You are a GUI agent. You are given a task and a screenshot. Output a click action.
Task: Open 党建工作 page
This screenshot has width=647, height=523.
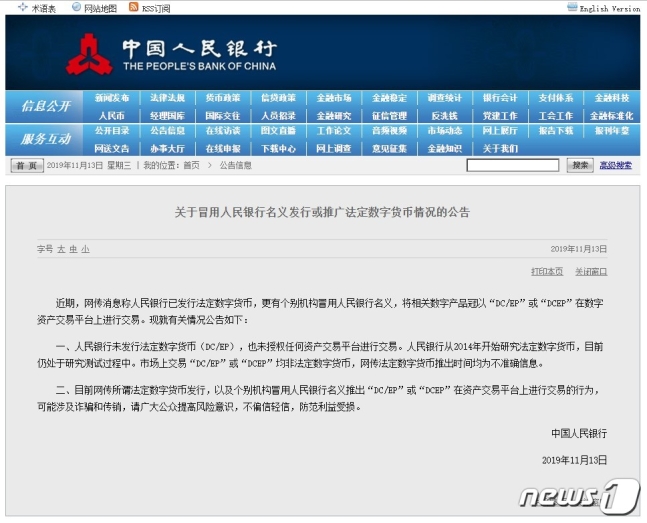[x=500, y=116]
